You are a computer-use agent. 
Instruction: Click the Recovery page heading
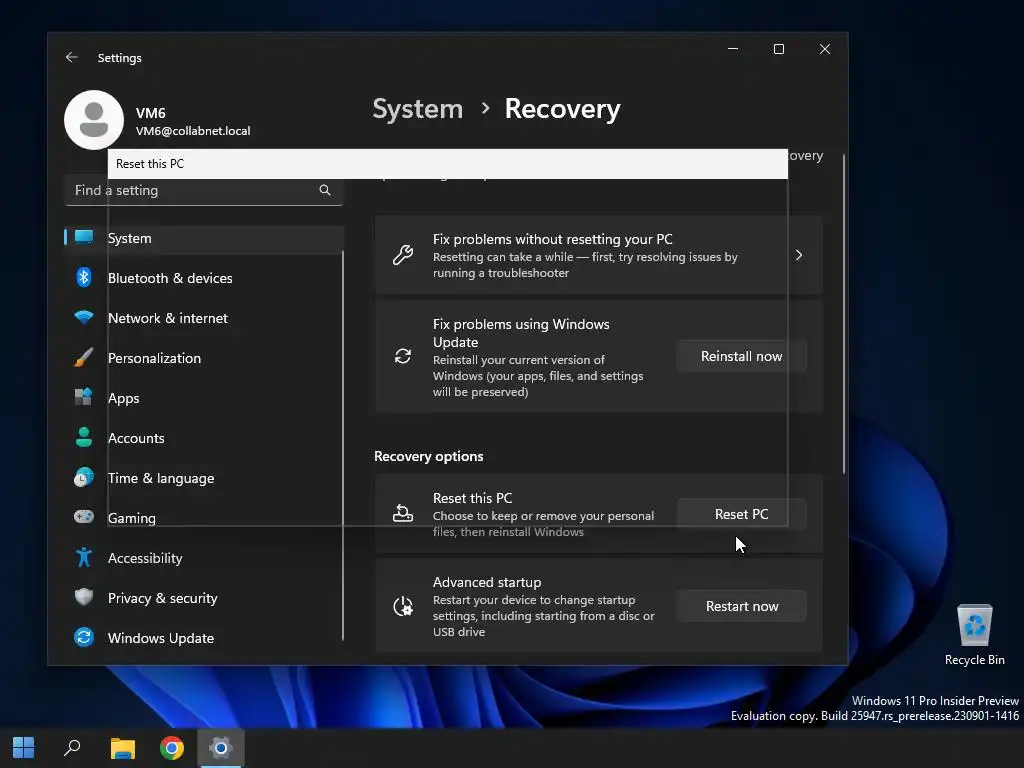(562, 108)
